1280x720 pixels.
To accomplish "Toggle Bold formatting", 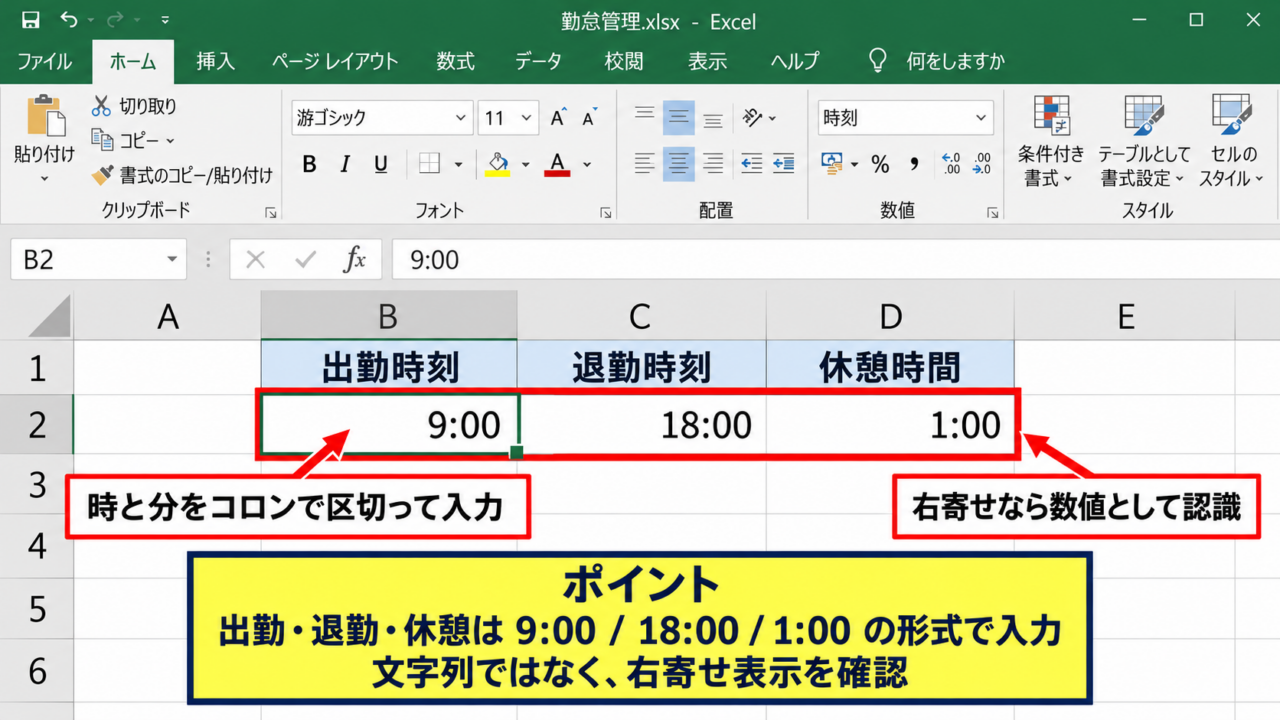I will tap(310, 164).
